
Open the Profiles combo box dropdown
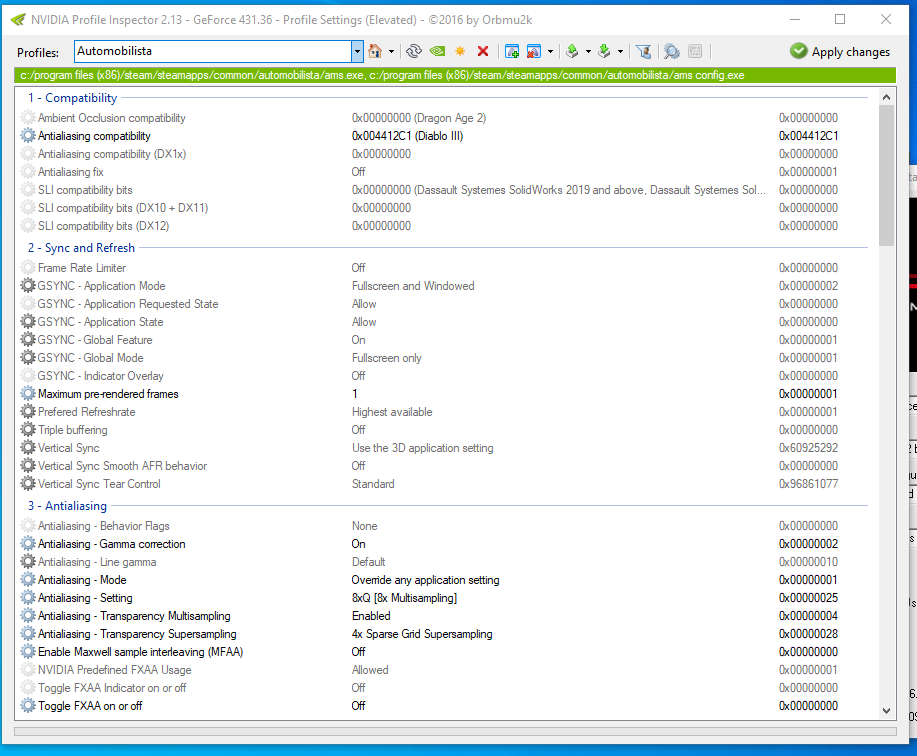click(x=357, y=51)
